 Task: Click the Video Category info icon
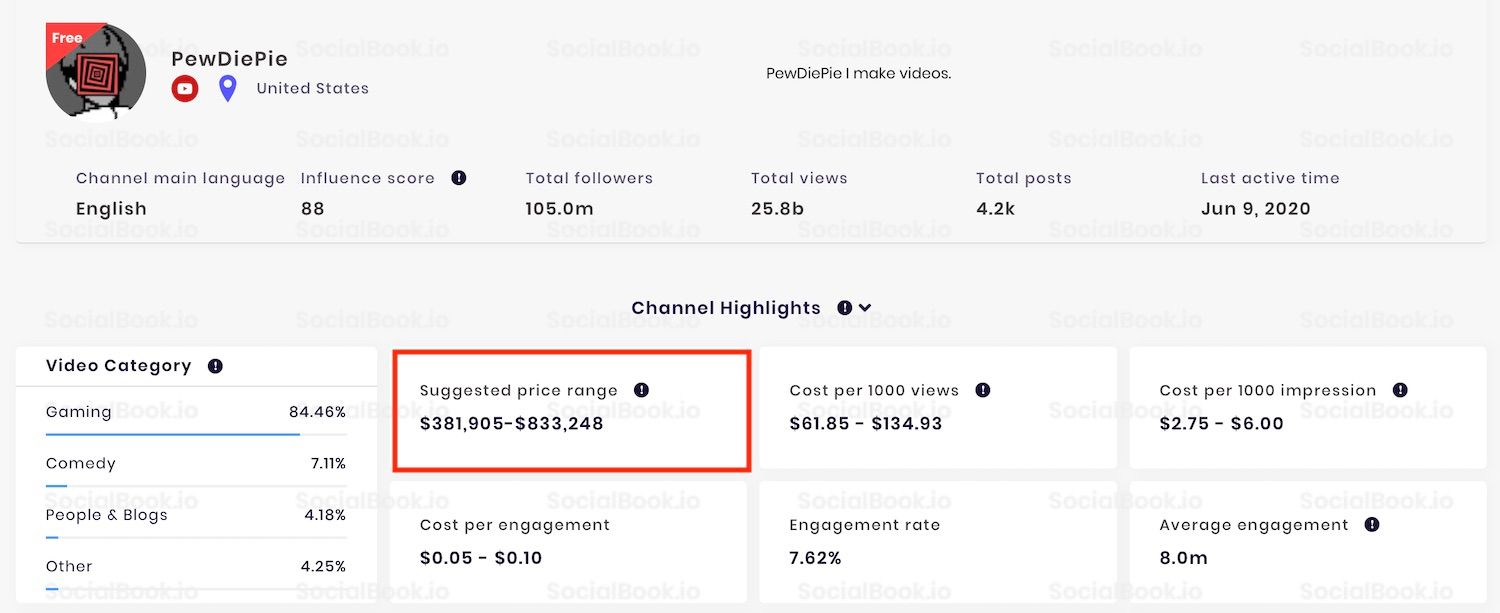click(x=215, y=366)
